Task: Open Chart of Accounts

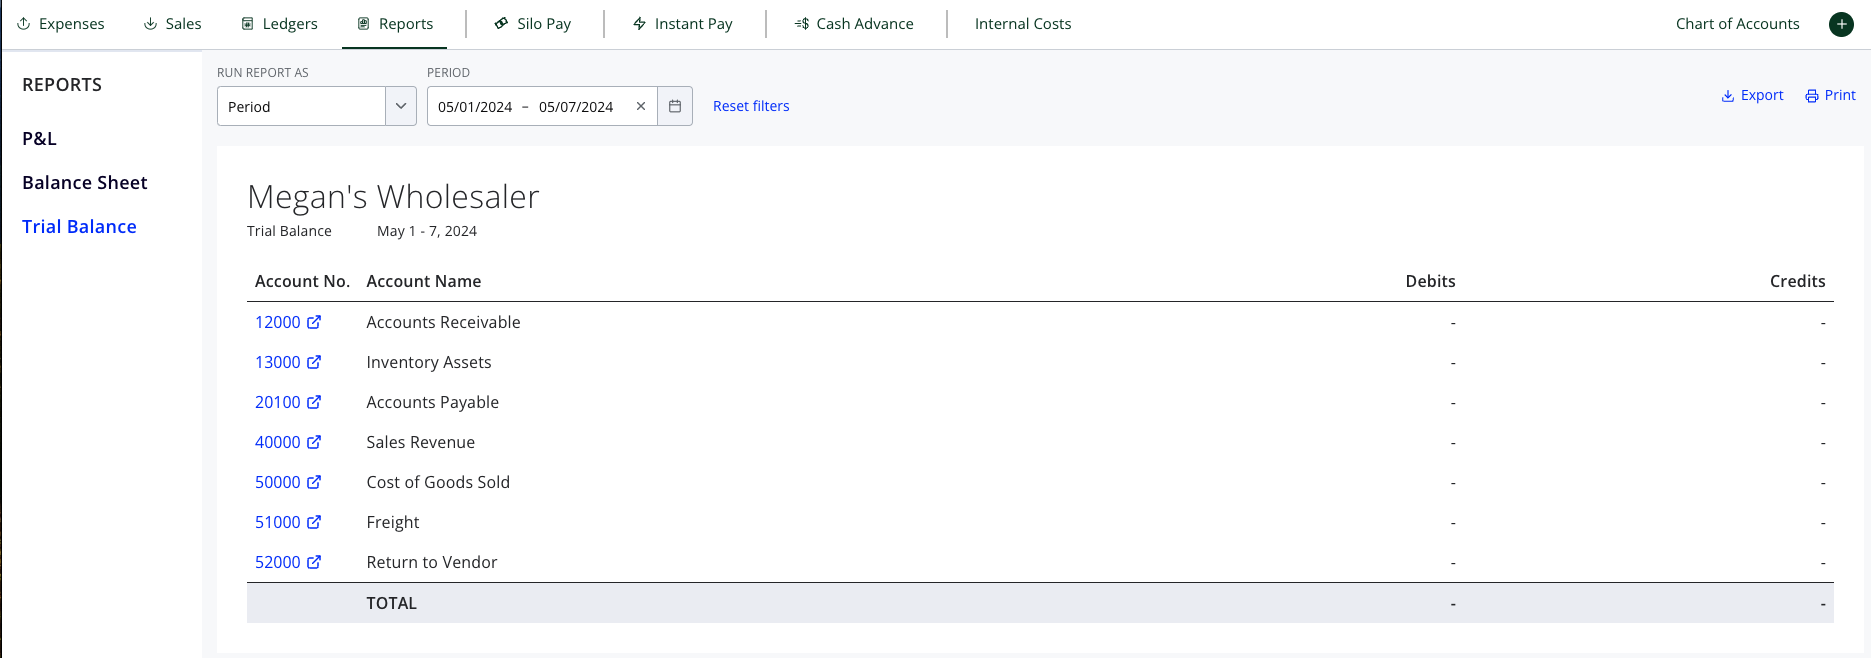Action: pyautogui.click(x=1737, y=24)
